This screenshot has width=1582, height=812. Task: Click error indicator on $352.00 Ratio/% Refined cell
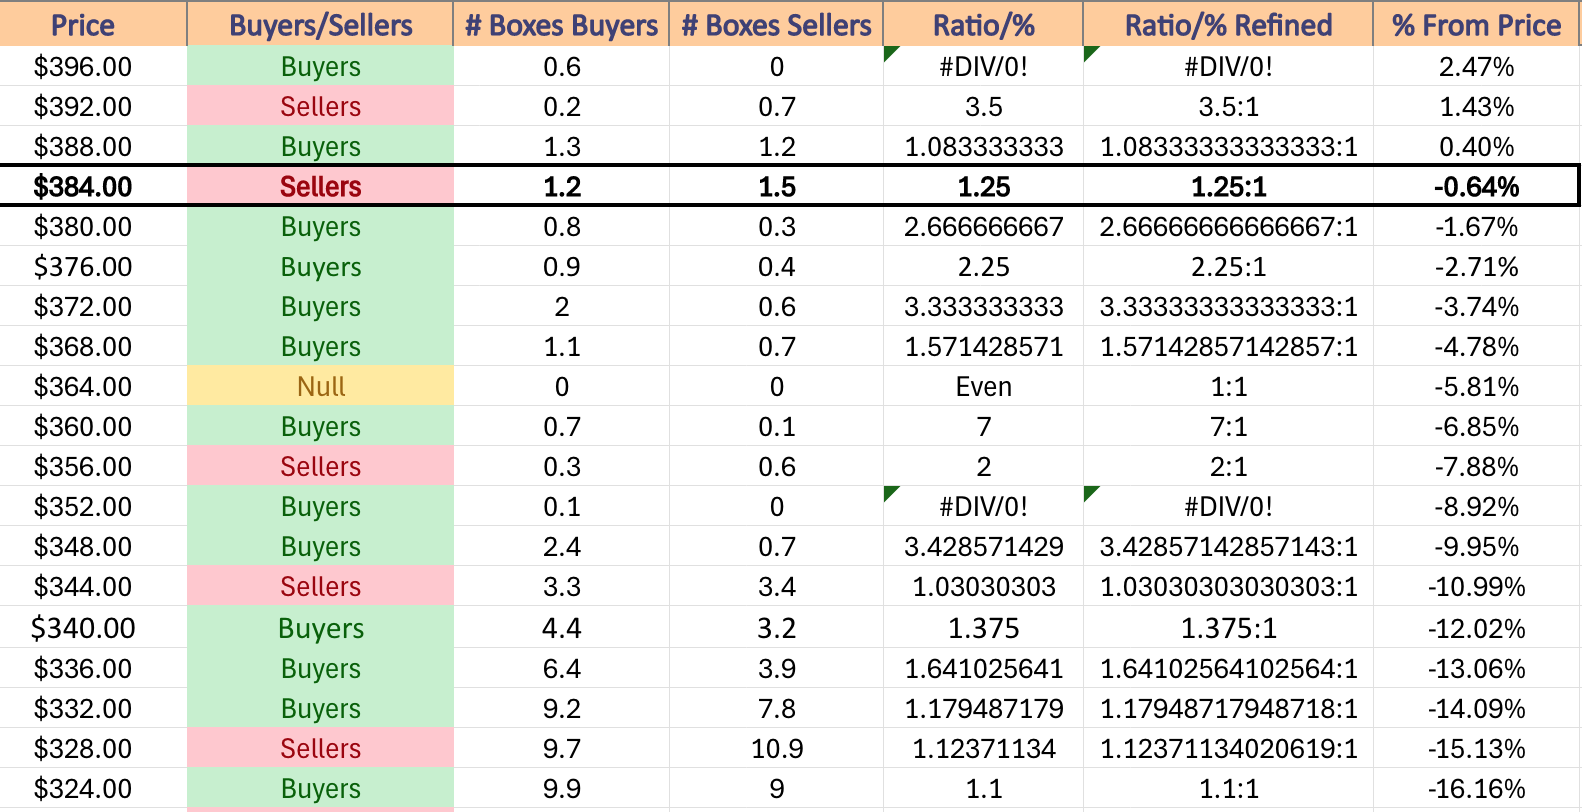pos(1092,494)
